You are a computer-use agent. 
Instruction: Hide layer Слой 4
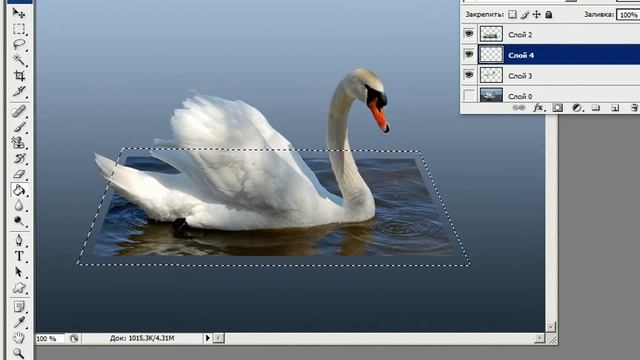[x=469, y=54]
